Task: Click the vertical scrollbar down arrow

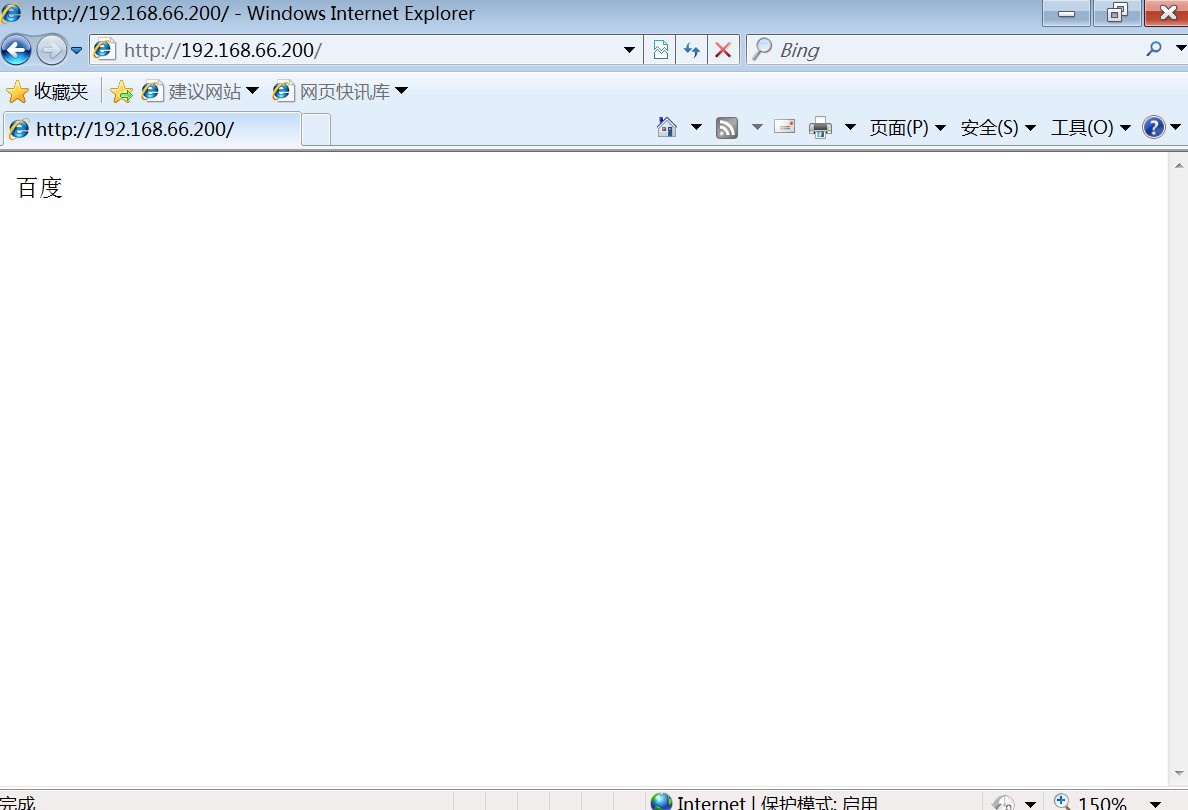Action: click(x=1178, y=774)
